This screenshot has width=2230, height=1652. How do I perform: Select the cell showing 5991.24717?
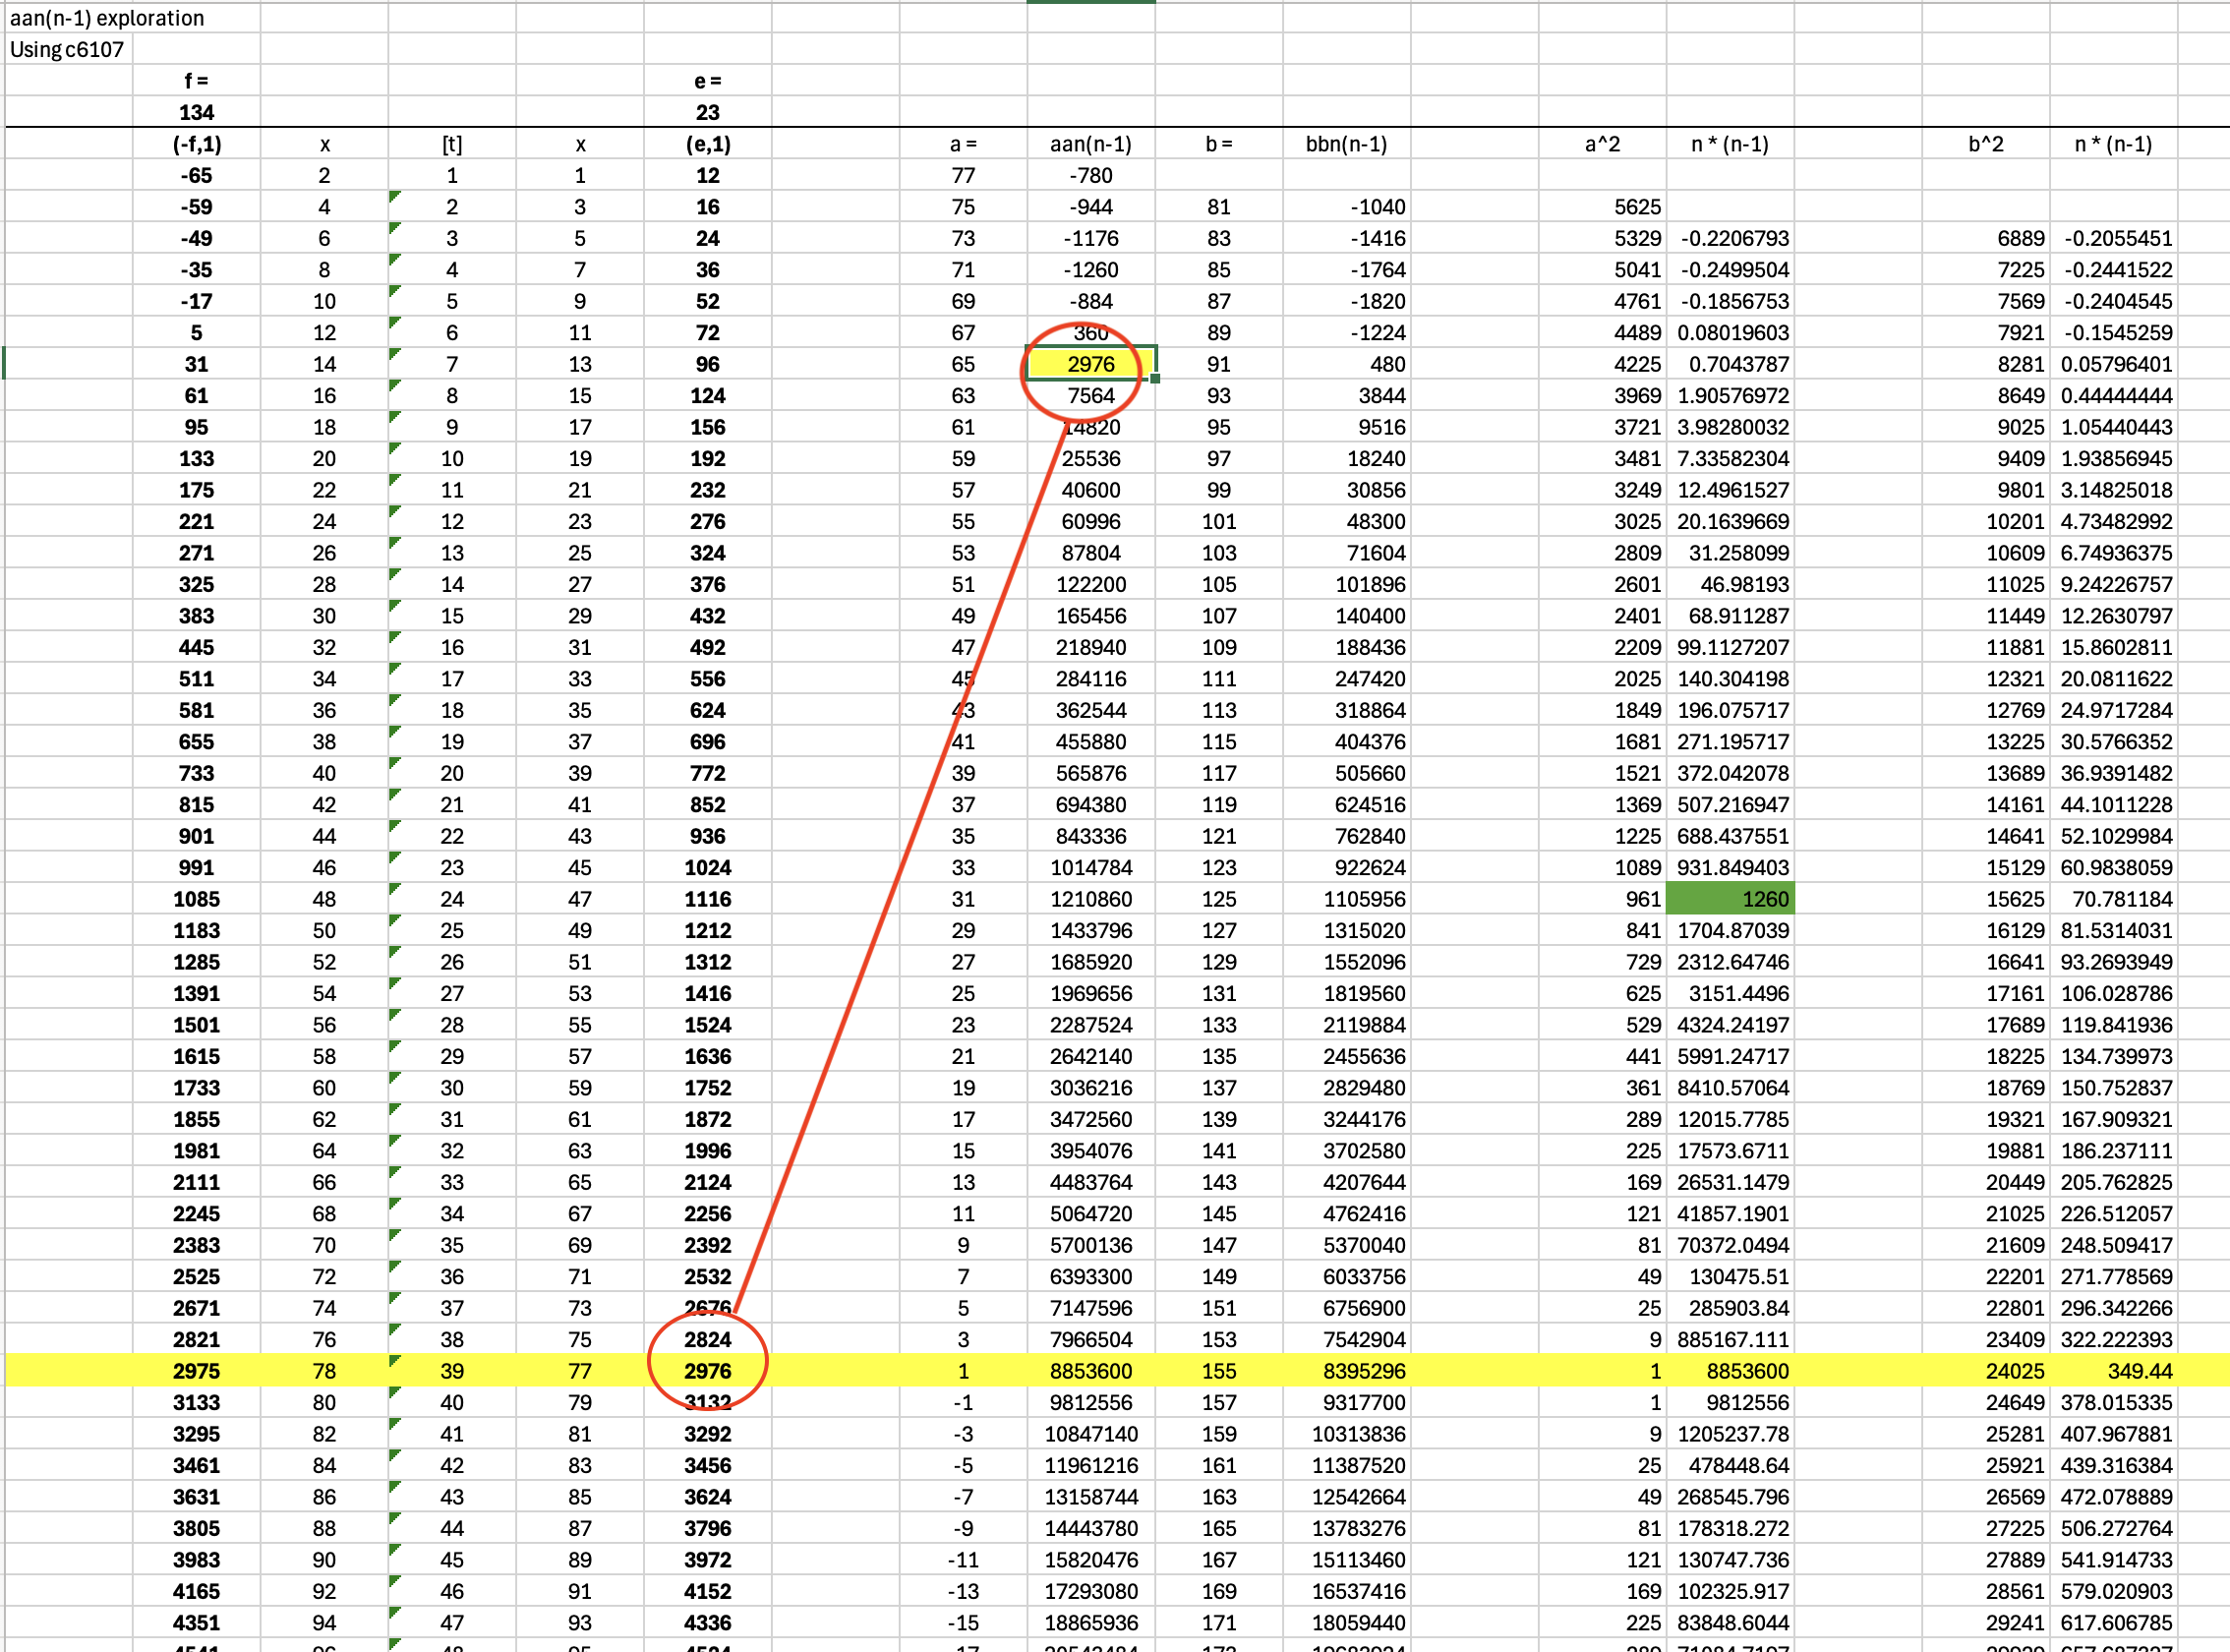tap(1730, 1056)
